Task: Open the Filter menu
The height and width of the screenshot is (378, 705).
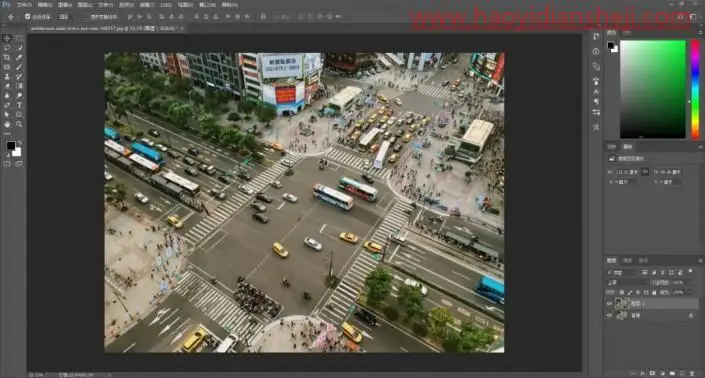Action: coord(147,5)
